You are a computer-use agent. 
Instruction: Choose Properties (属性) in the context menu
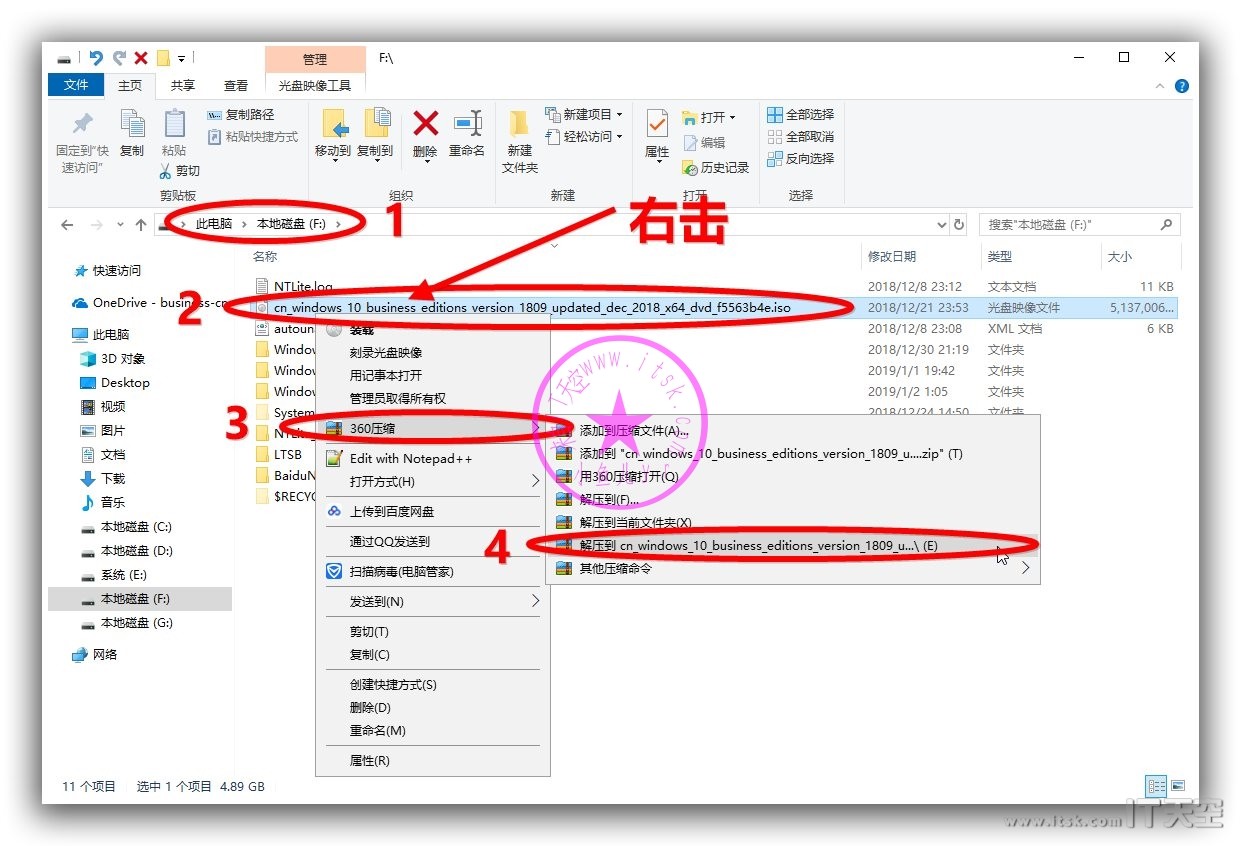(x=432, y=761)
